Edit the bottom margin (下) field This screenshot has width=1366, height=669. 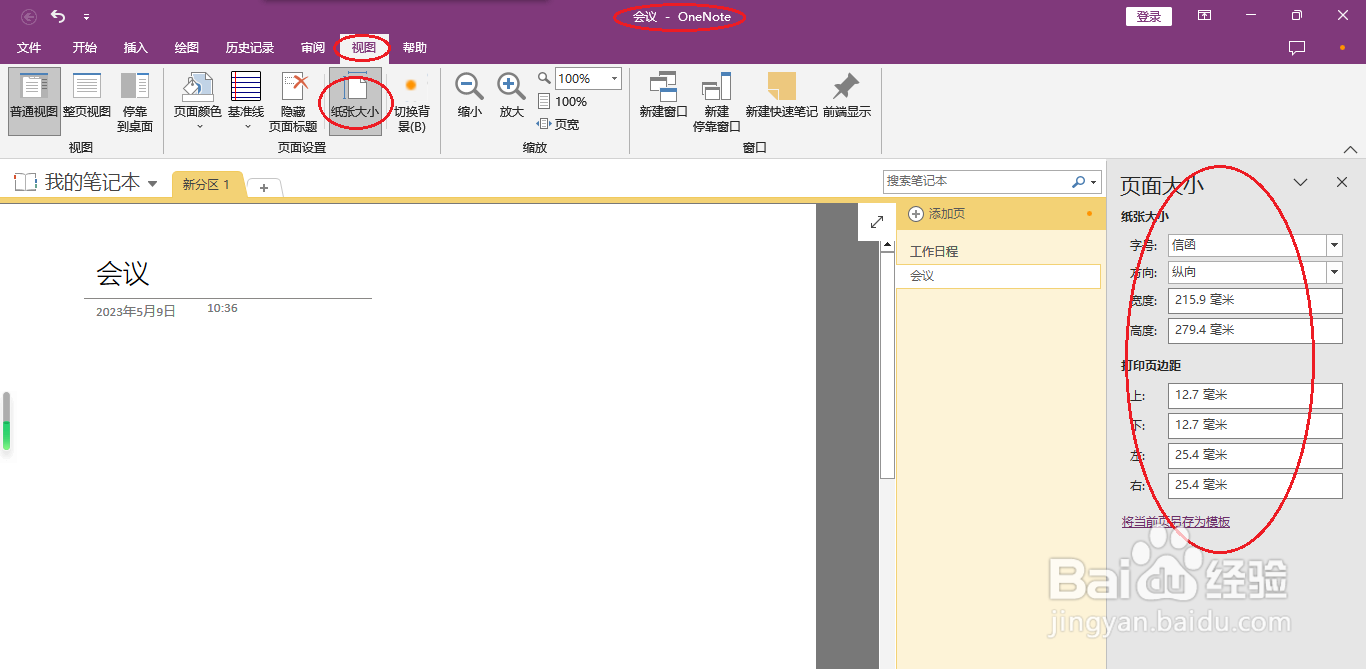[1255, 425]
